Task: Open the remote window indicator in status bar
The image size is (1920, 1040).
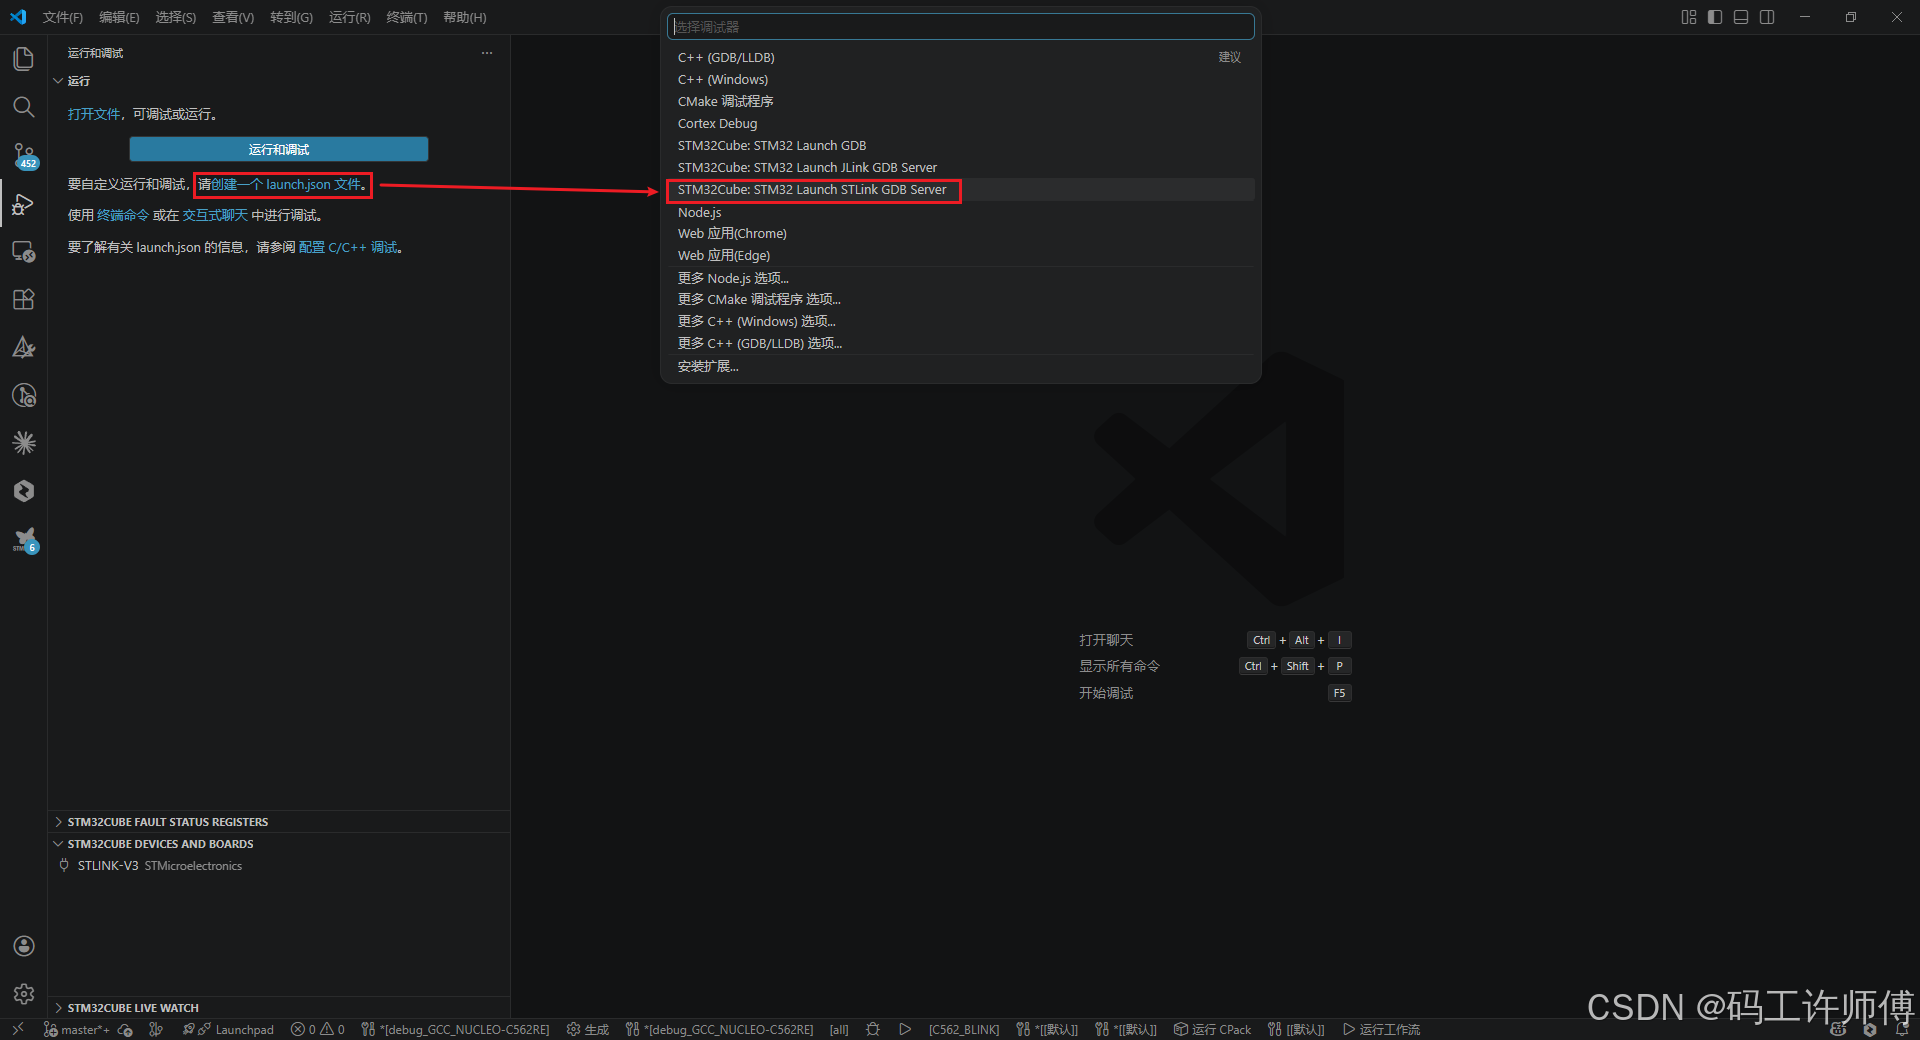Action: pyautogui.click(x=18, y=1029)
